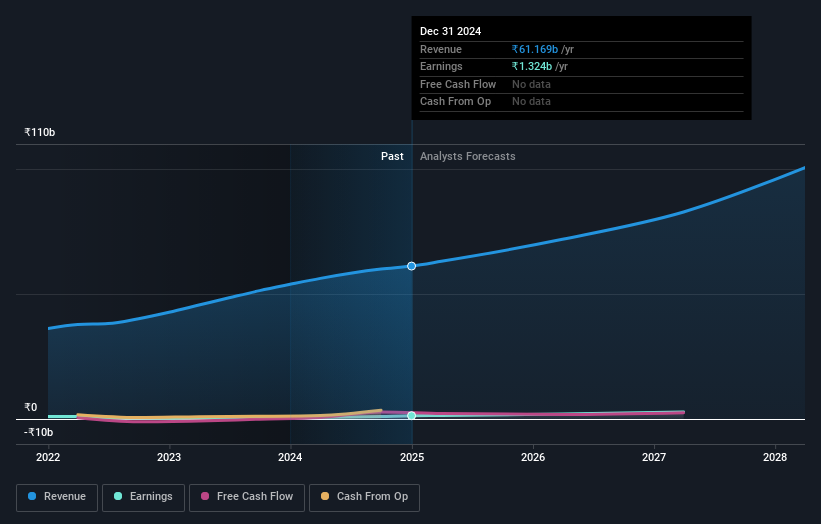The height and width of the screenshot is (524, 821).
Task: Click the -₹10b y-axis label
Action: (x=38, y=432)
